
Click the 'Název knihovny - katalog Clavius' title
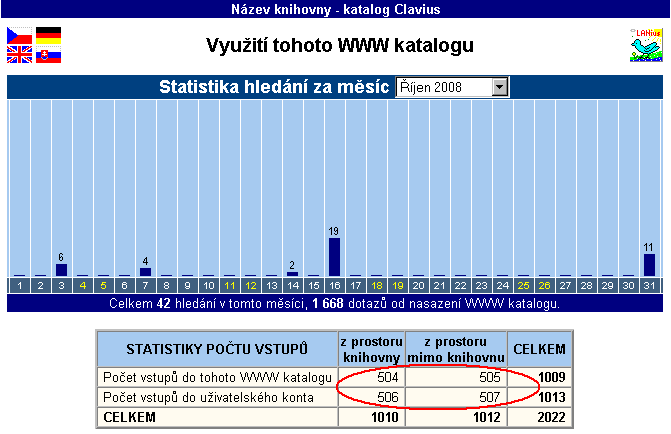point(336,9)
